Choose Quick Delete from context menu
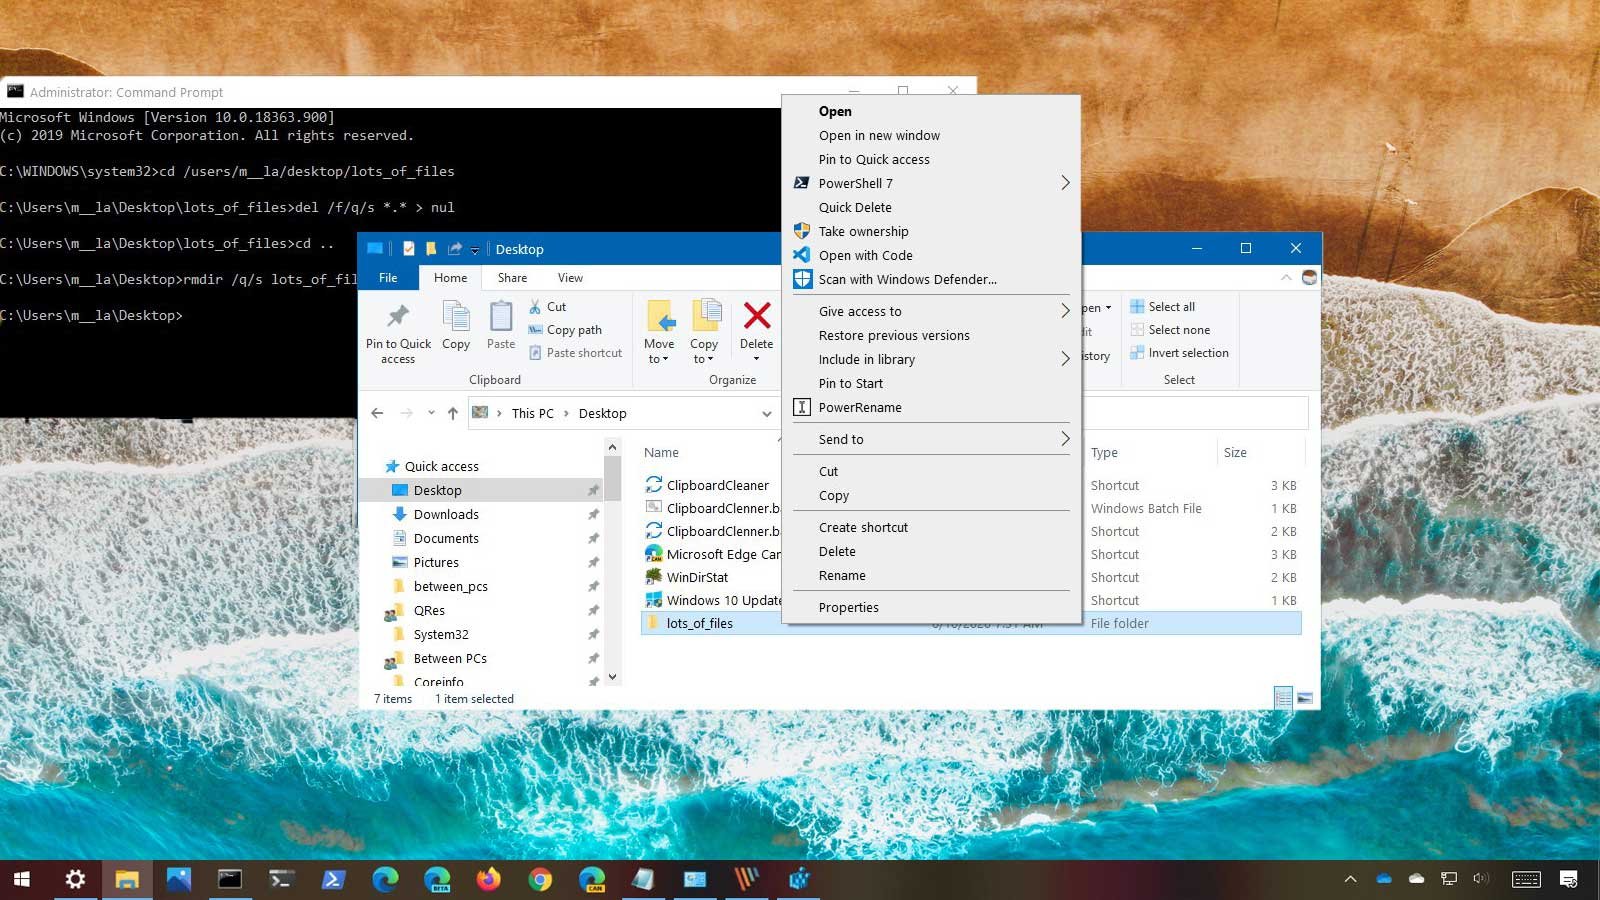 point(855,207)
